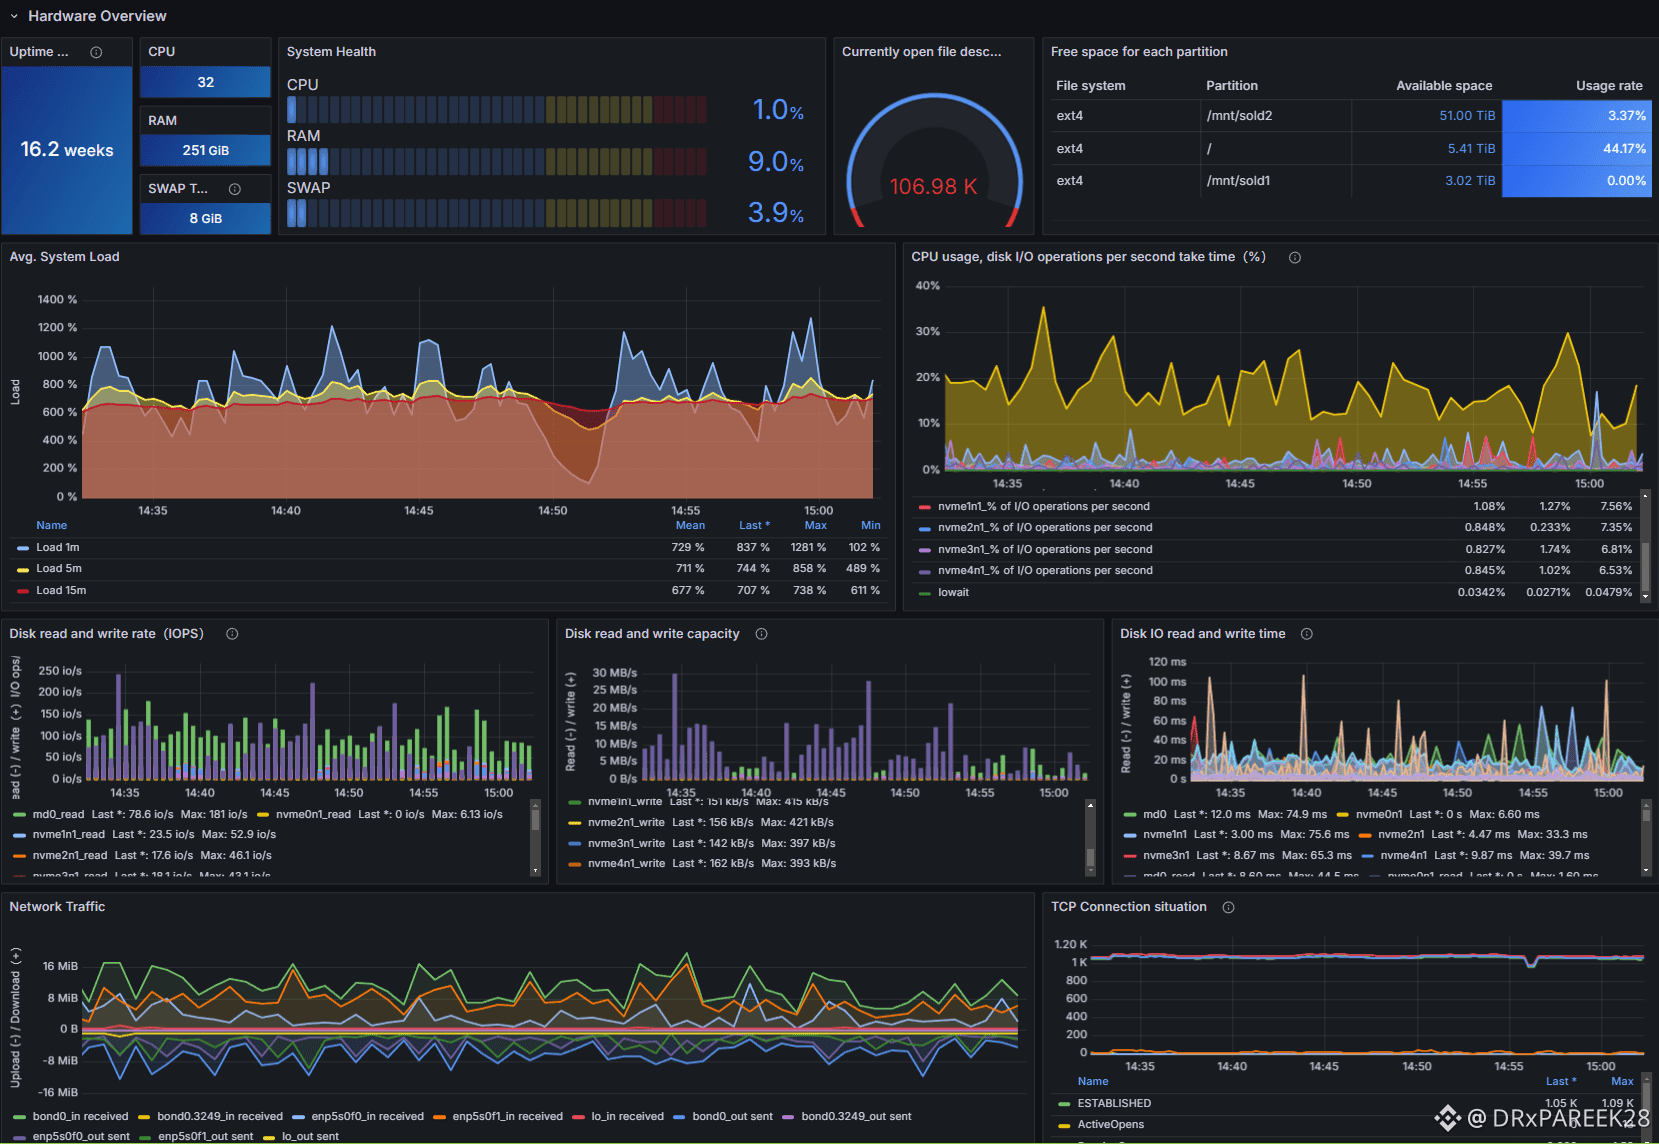Open TCP Connection situation info icon
The image size is (1659, 1144).
(1228, 907)
